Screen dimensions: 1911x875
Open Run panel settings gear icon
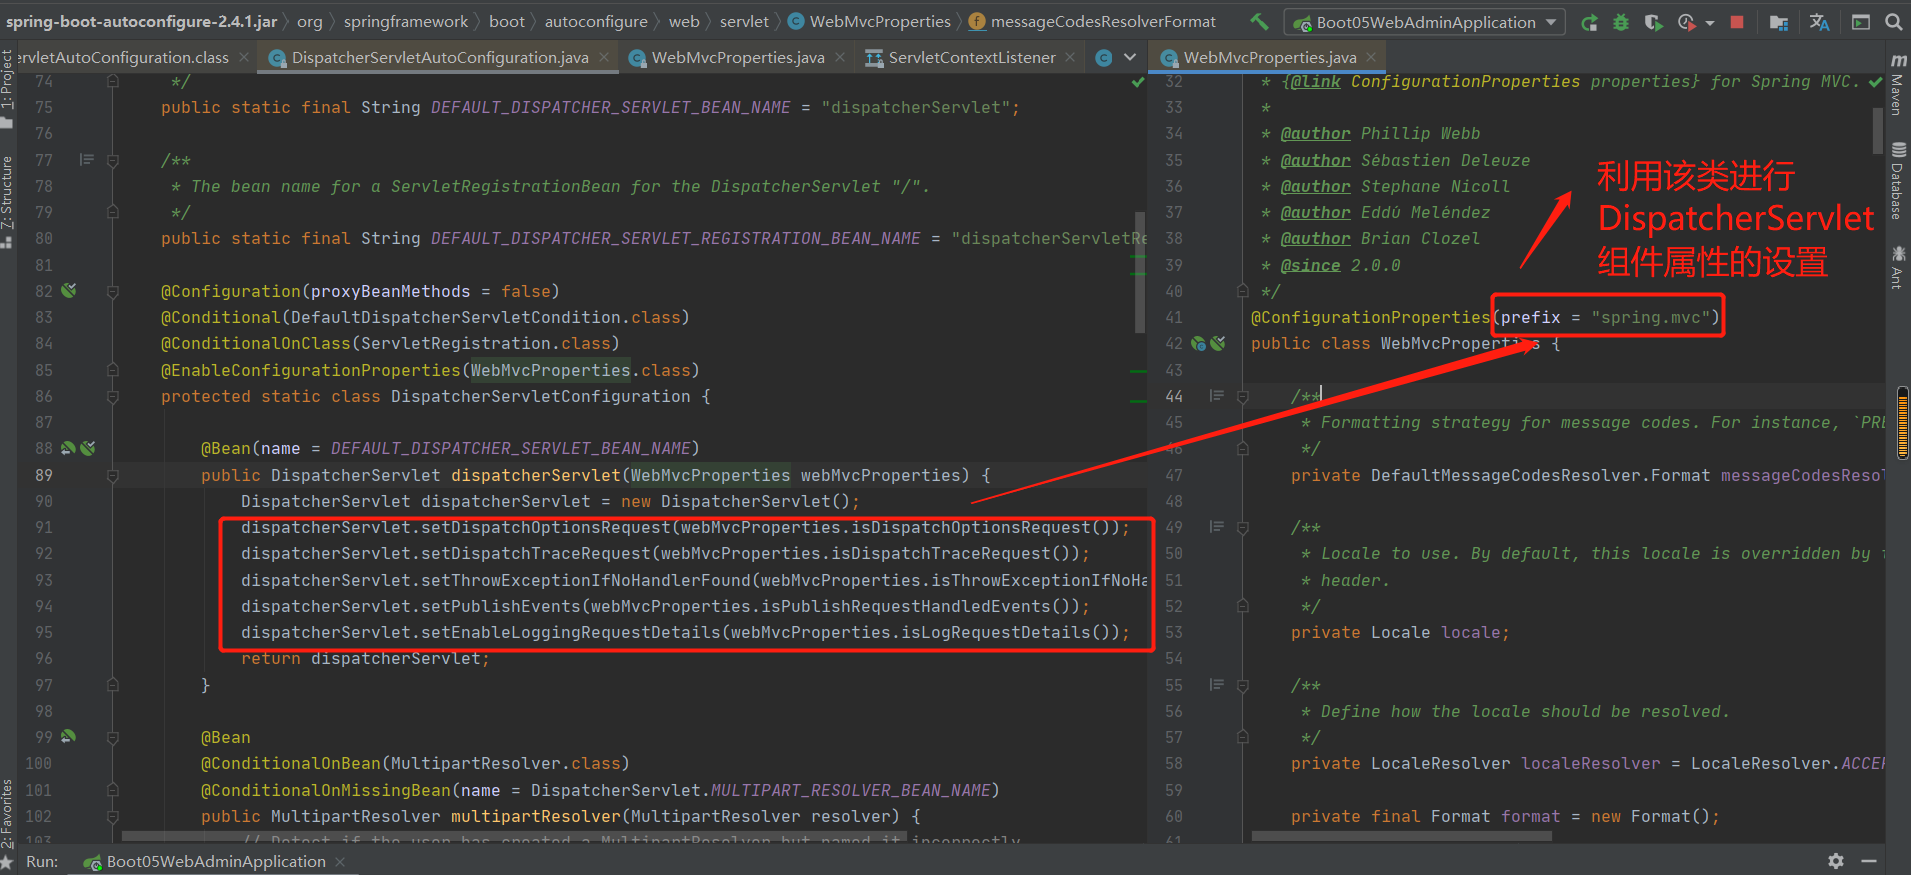point(1836,861)
